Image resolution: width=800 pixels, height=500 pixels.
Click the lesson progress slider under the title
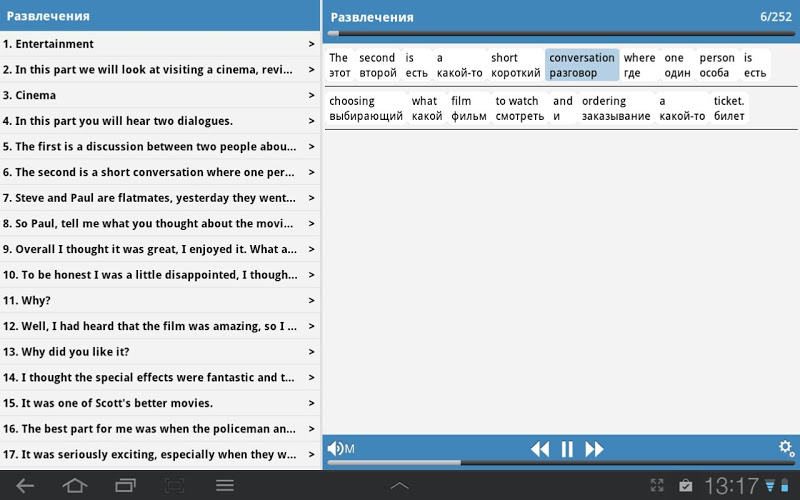tap(561, 34)
